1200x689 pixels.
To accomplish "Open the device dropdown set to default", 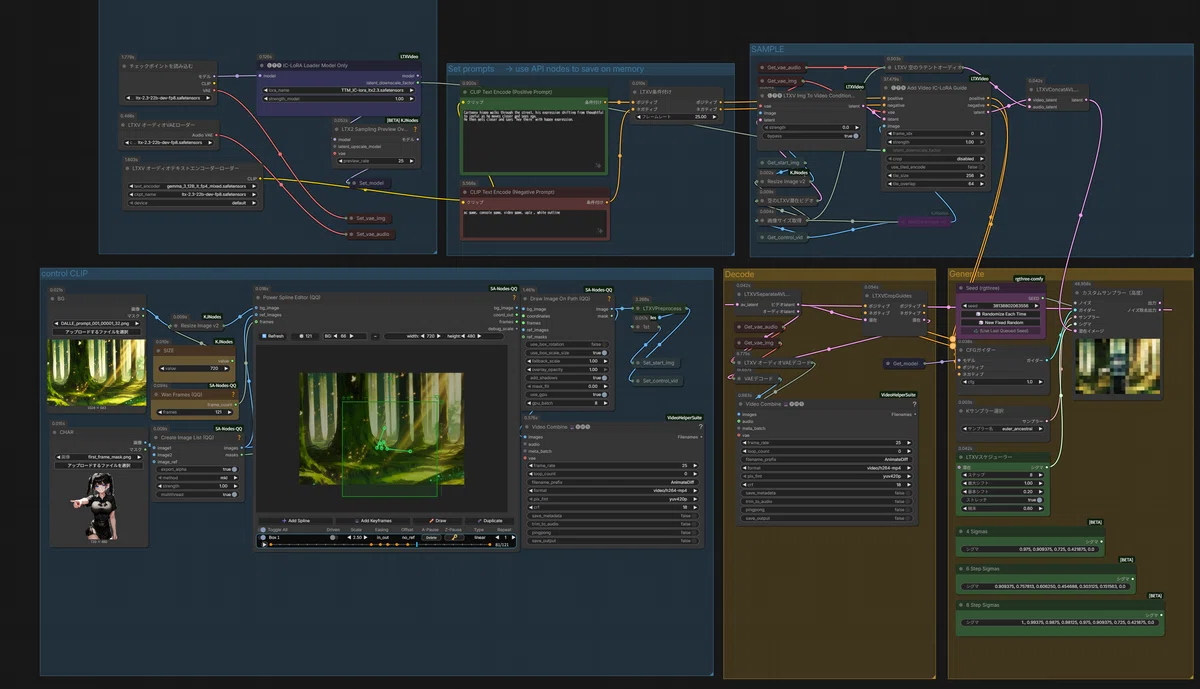I will coord(193,203).
